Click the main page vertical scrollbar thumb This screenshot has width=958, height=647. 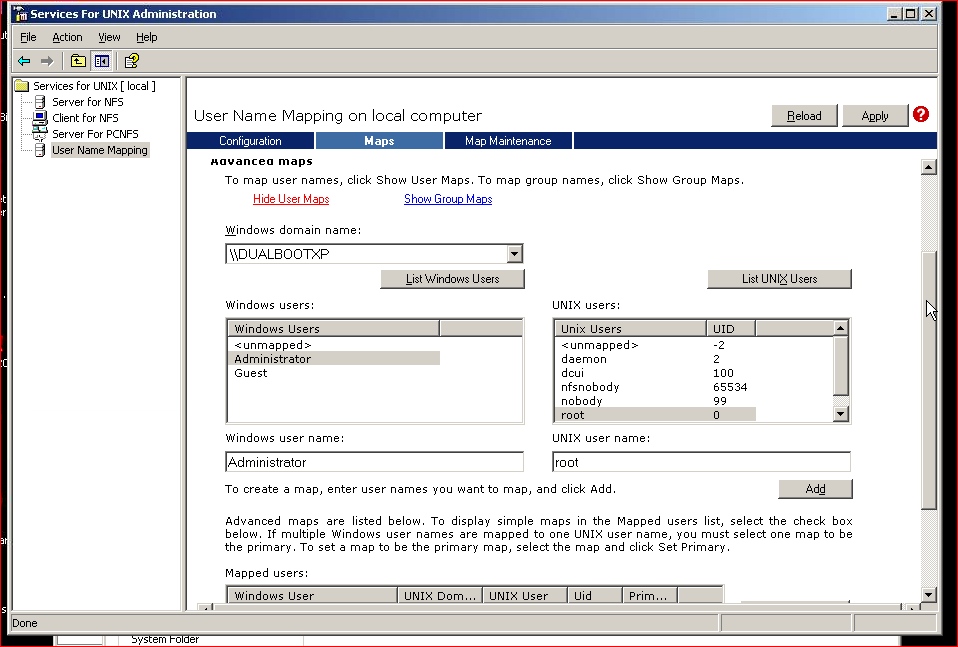[929, 380]
